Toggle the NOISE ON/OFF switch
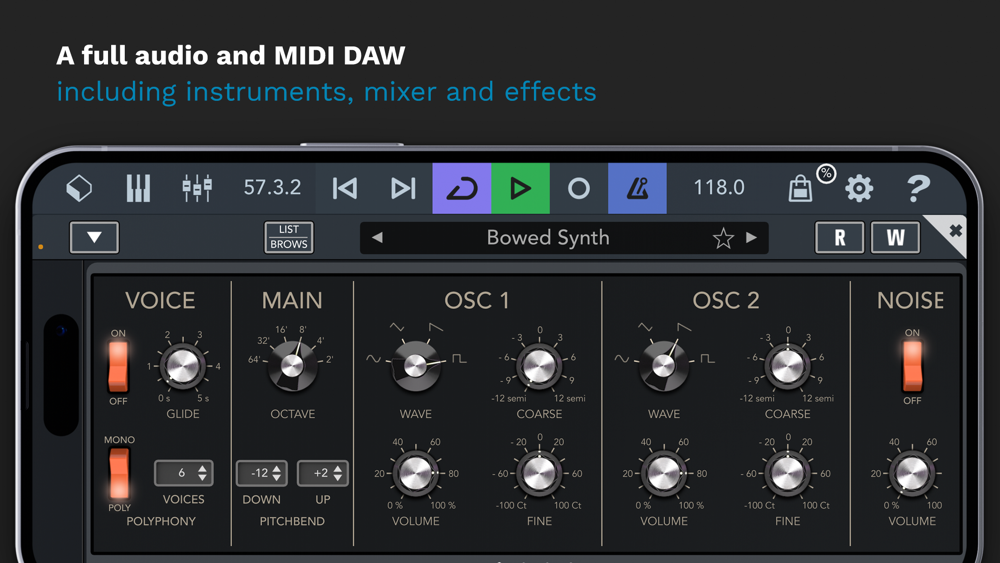The width and height of the screenshot is (1000, 563). coord(912,367)
